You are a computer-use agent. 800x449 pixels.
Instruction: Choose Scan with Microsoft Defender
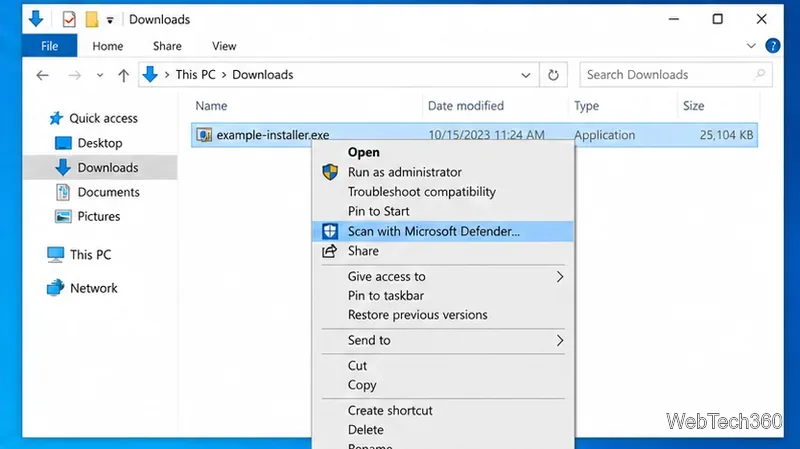pyautogui.click(x=443, y=231)
